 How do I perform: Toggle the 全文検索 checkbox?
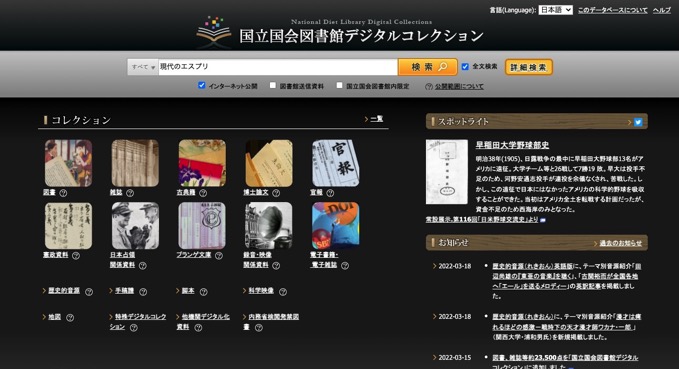pos(465,67)
